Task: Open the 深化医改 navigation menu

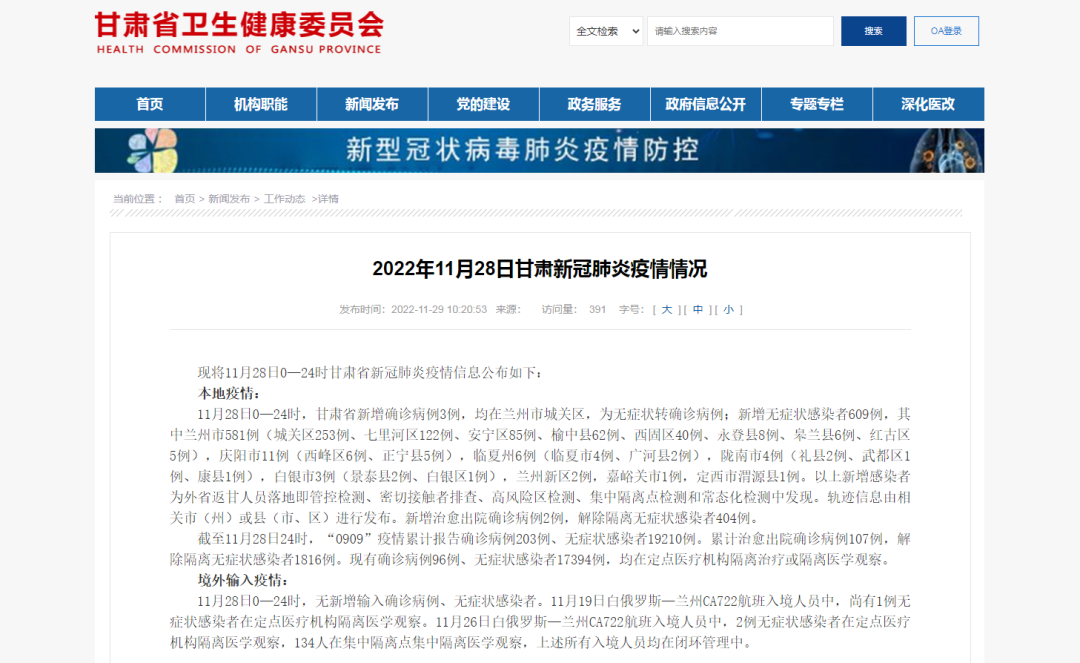Action: tap(927, 104)
